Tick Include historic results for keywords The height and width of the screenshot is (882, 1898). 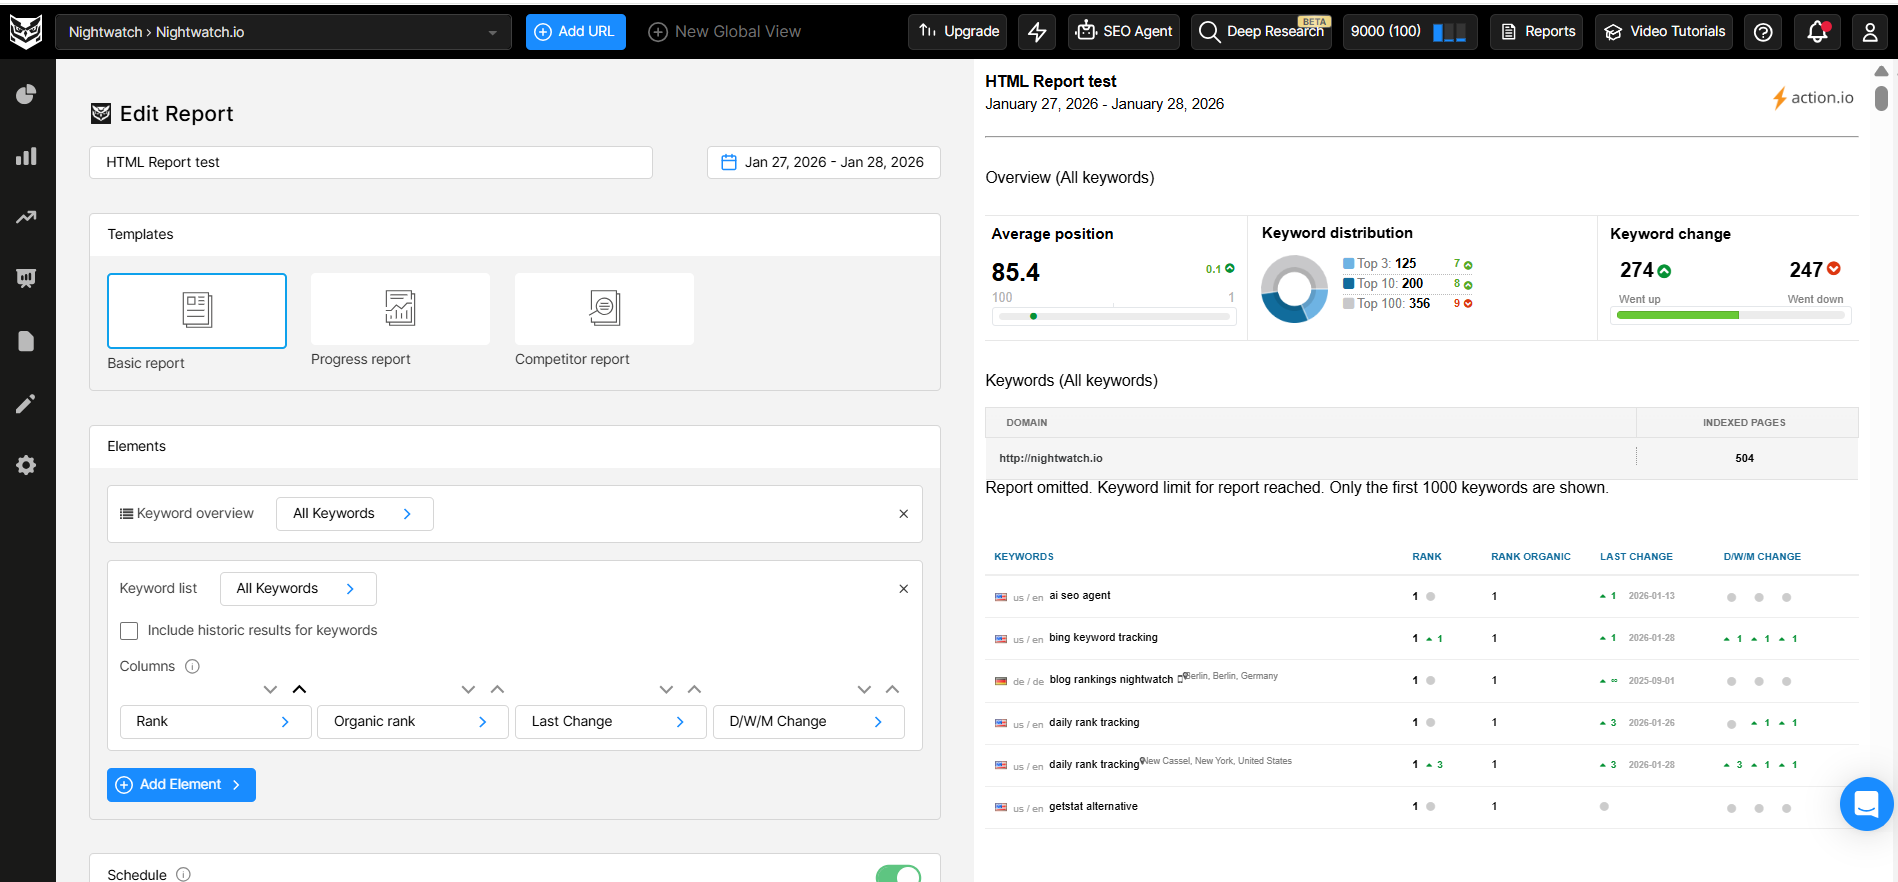point(129,631)
